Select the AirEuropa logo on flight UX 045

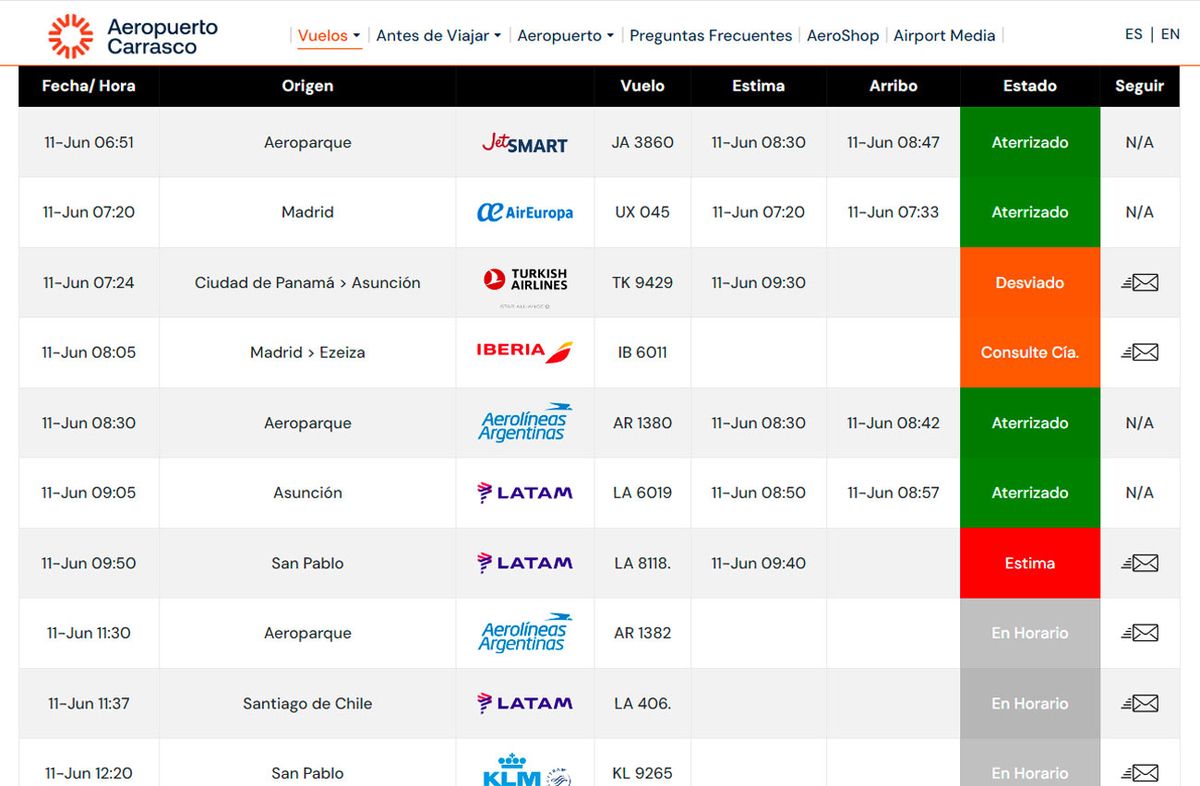tap(524, 212)
